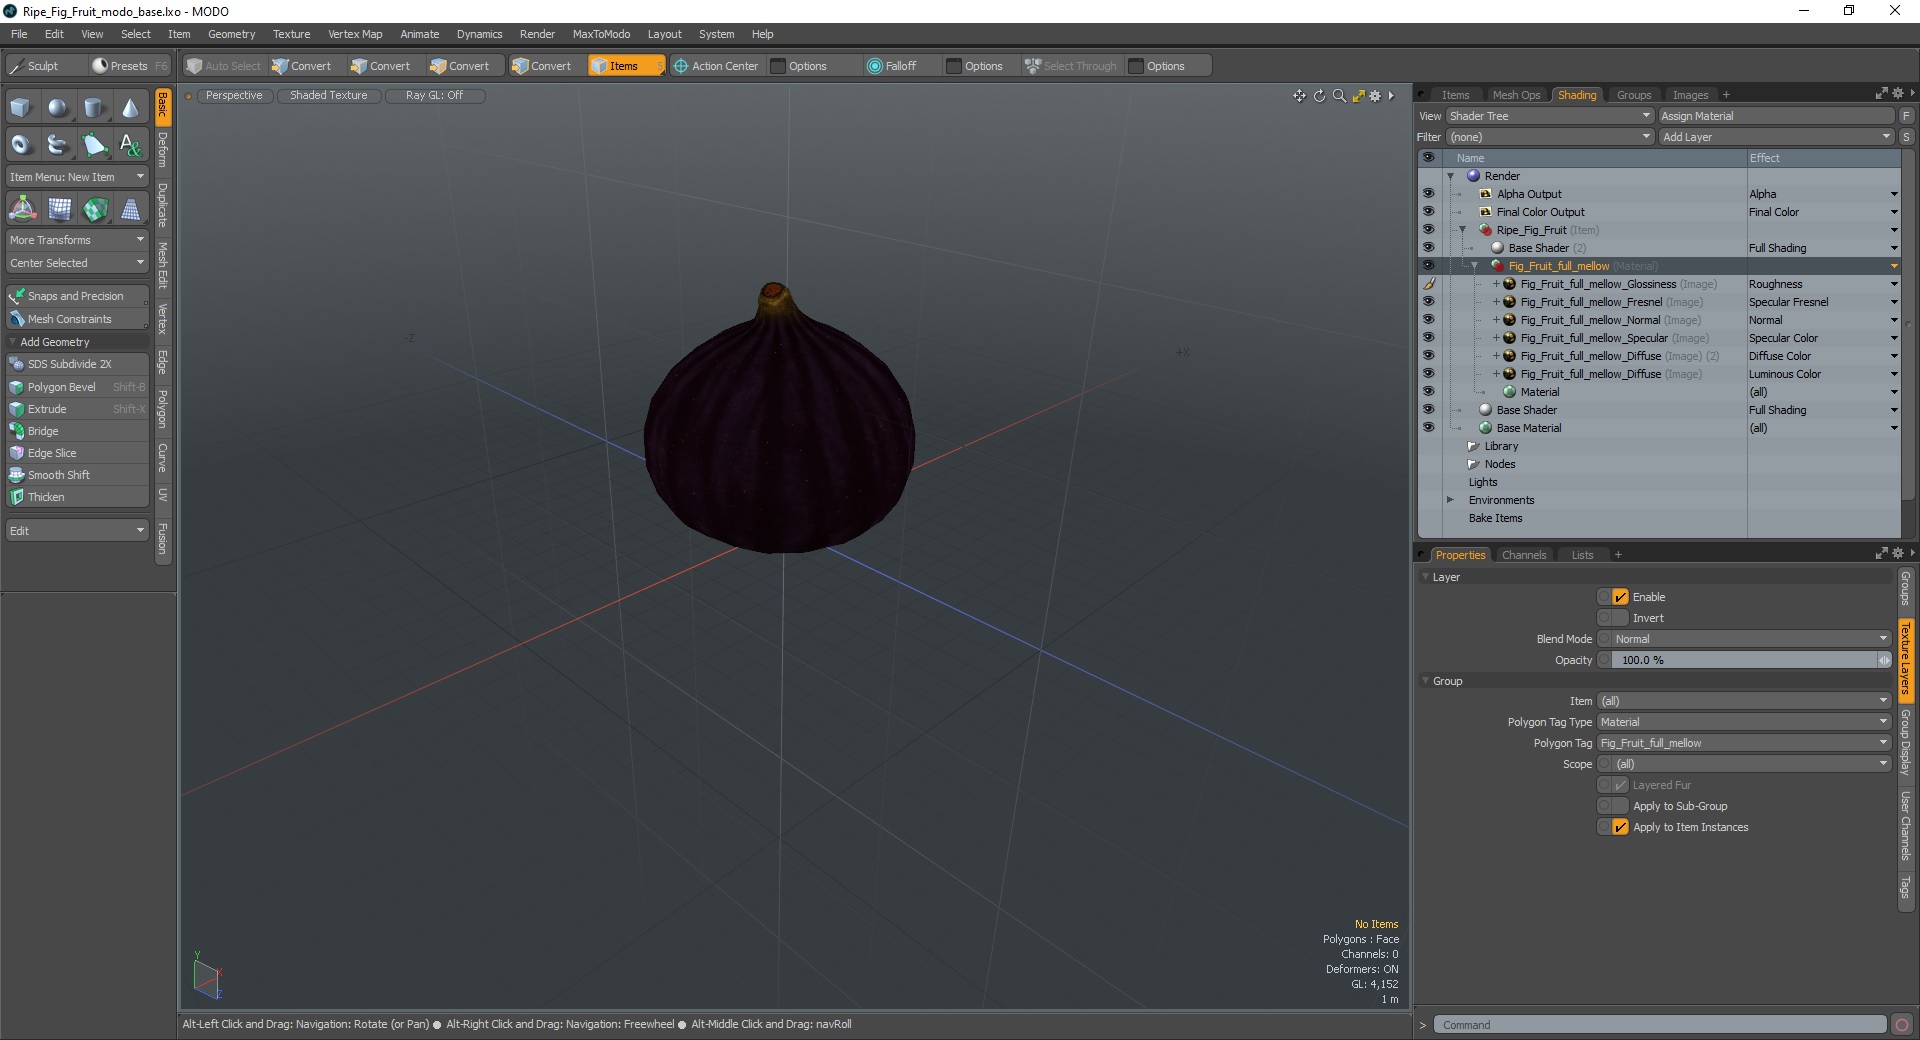The image size is (1920, 1040).
Task: Select the Cylinder primitive tool
Action: [x=94, y=108]
